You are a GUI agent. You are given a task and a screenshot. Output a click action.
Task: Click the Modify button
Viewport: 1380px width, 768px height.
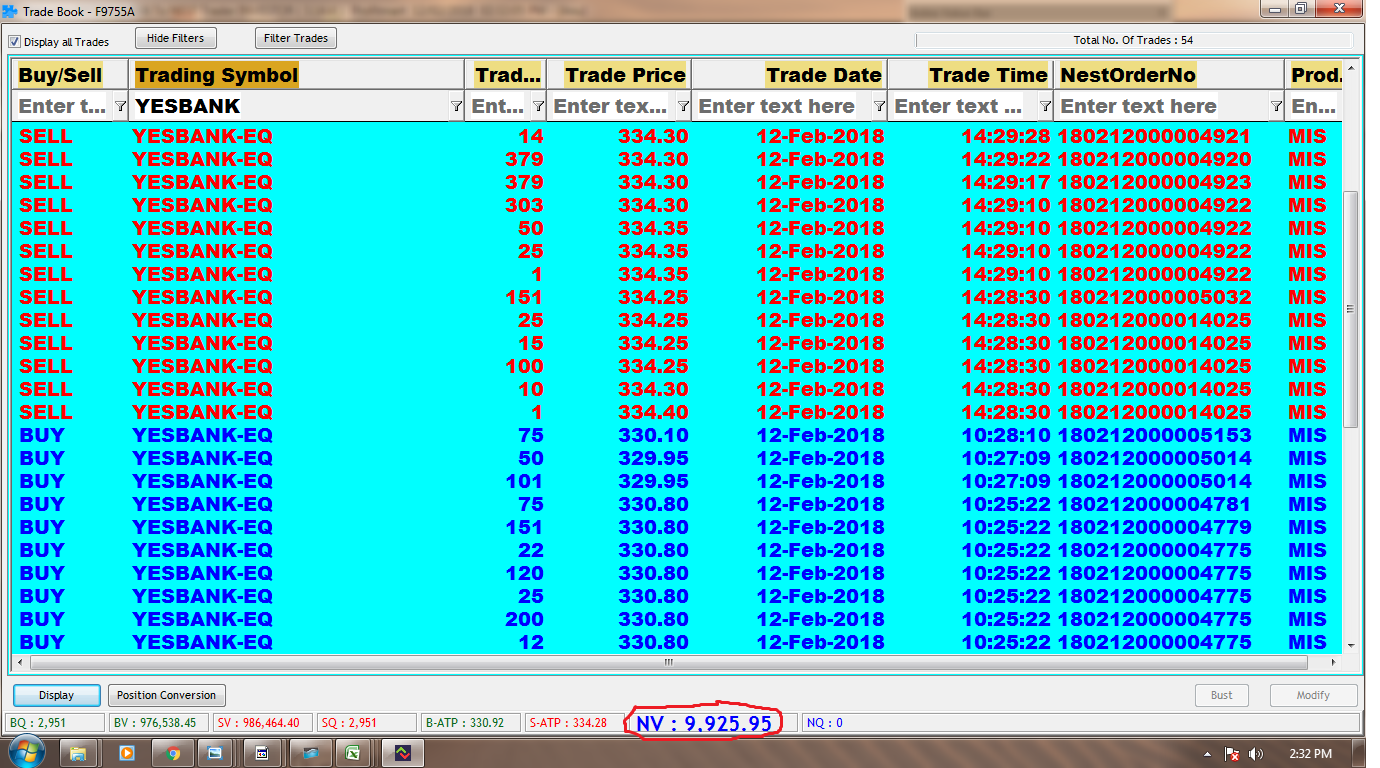tap(1313, 695)
